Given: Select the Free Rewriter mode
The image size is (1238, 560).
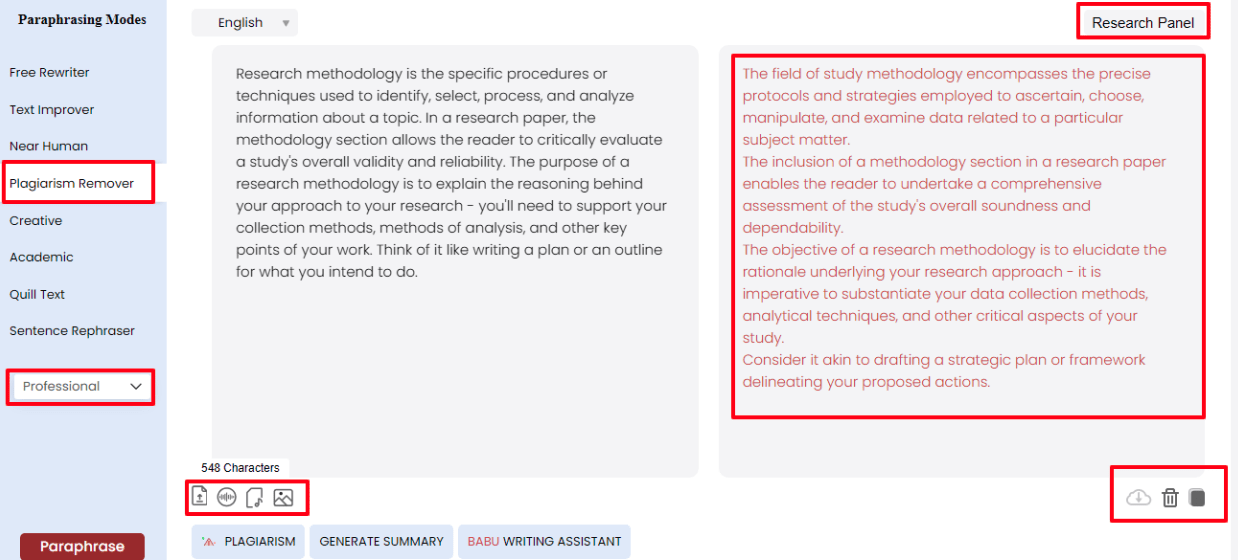Looking at the screenshot, I should (x=50, y=73).
